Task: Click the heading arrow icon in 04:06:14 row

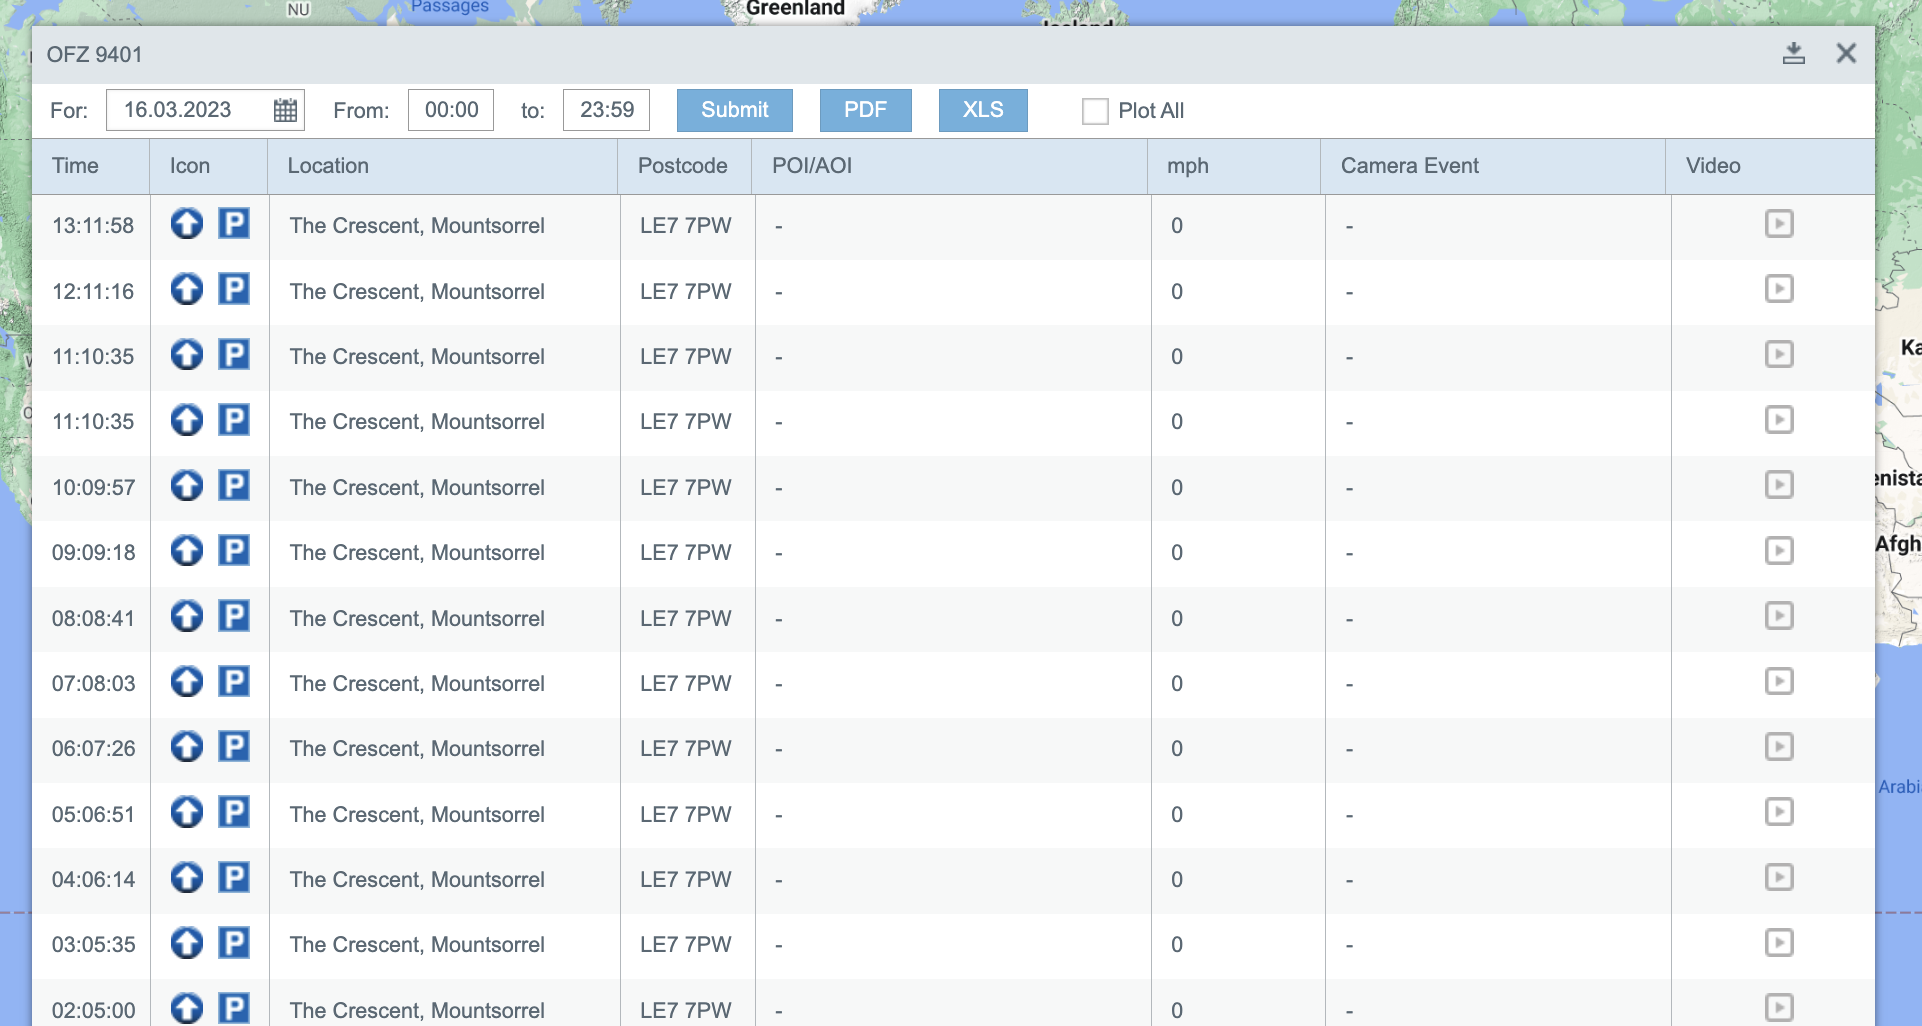Action: coord(187,878)
